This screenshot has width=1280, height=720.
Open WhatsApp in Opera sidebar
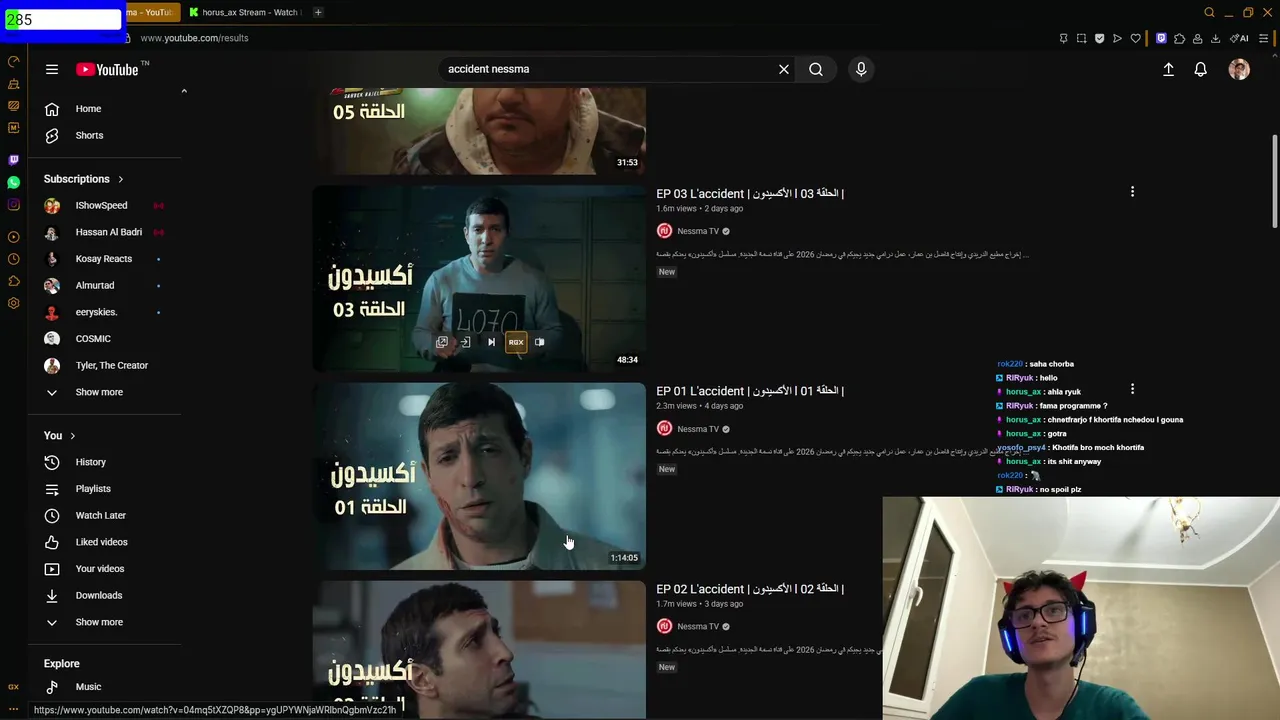tap(13, 182)
